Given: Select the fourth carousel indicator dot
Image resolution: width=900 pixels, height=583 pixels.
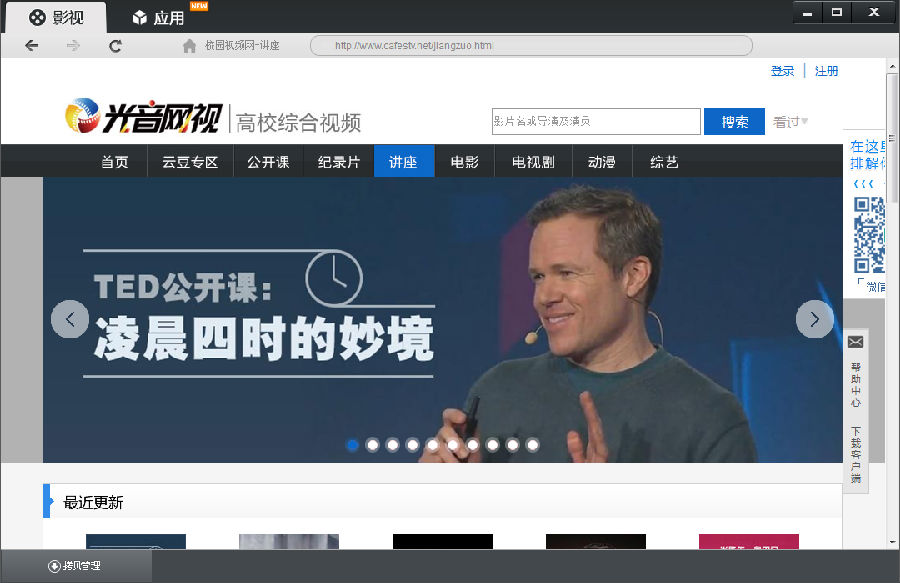Looking at the screenshot, I should (x=413, y=445).
